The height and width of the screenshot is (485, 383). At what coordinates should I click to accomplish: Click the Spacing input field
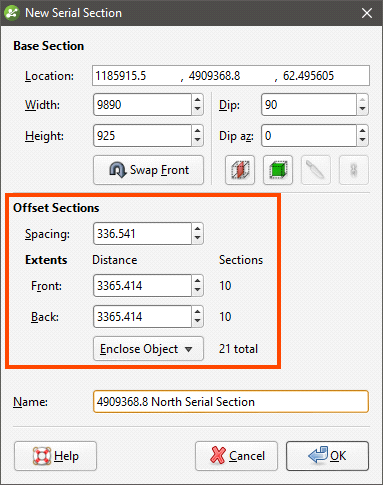tap(143, 234)
